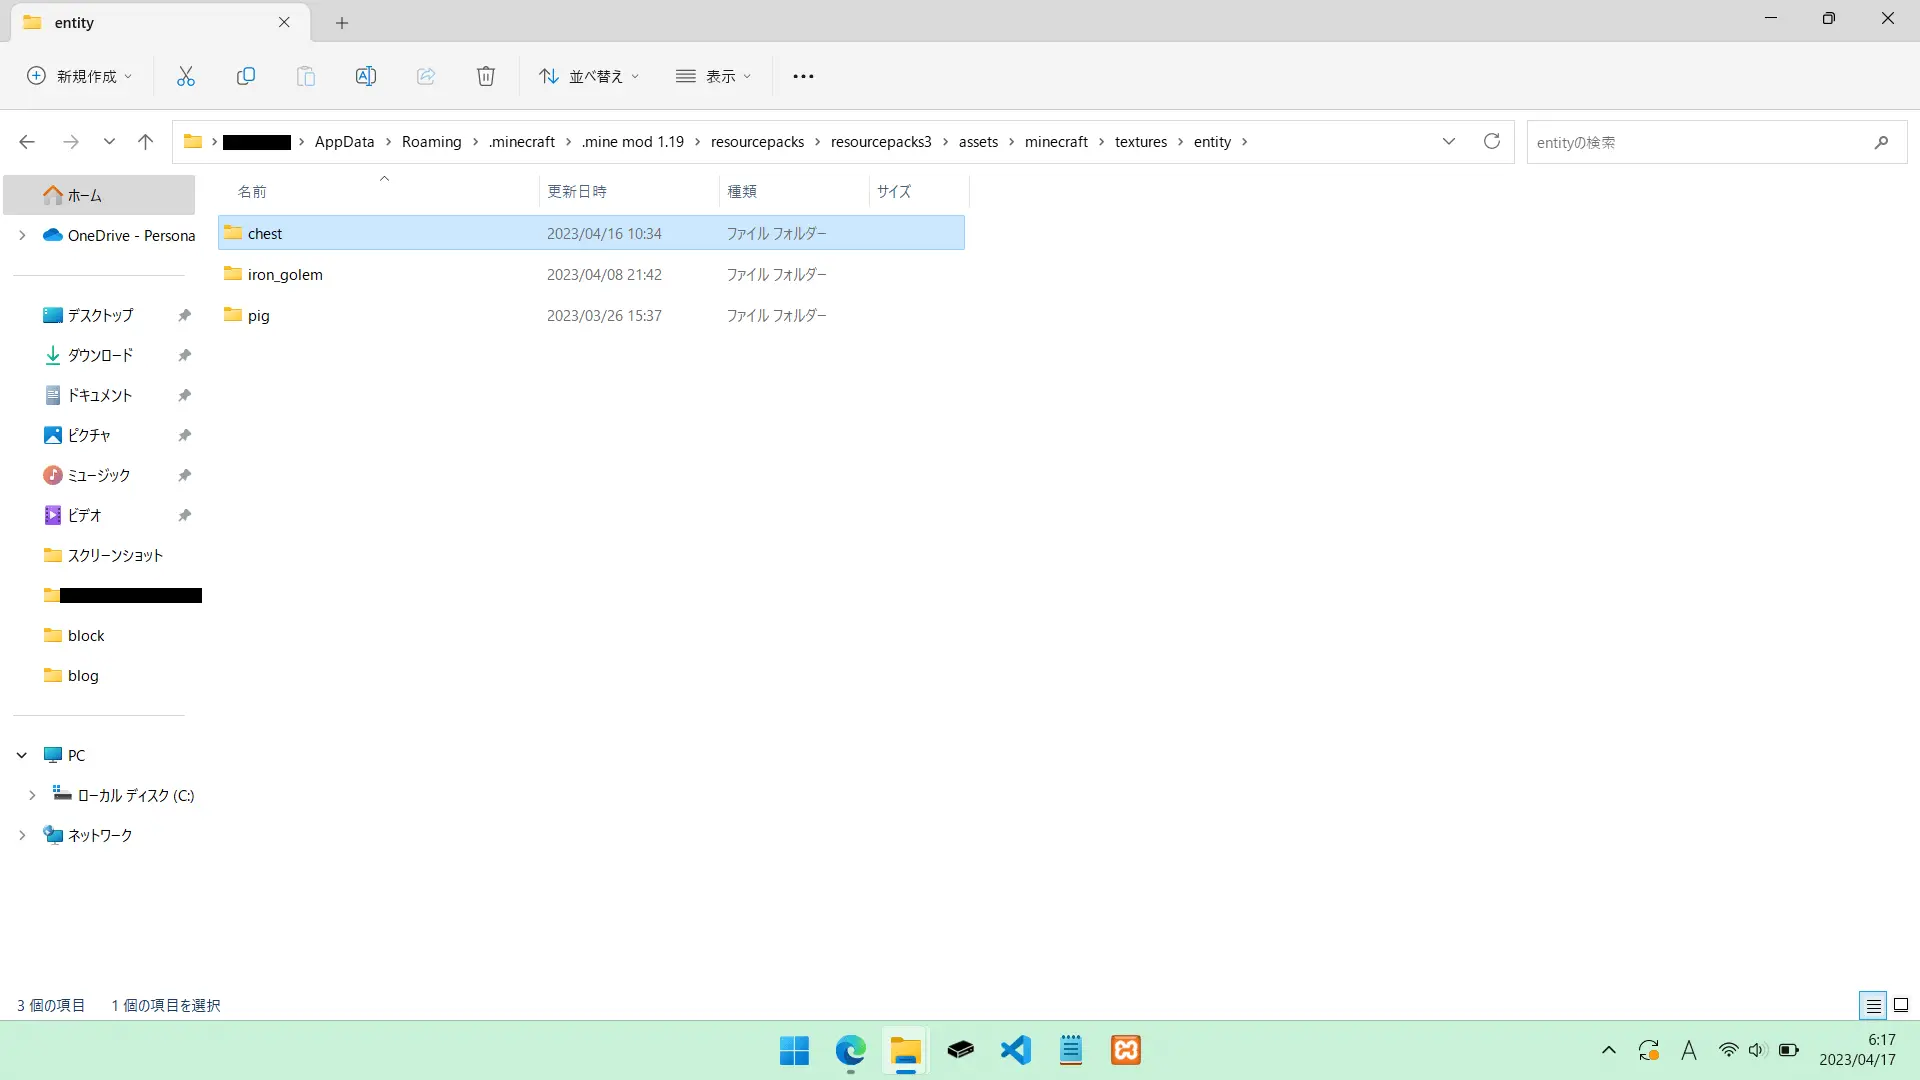This screenshot has width=1920, height=1080.
Task: Add a new tab with plus
Action: pyautogui.click(x=342, y=23)
